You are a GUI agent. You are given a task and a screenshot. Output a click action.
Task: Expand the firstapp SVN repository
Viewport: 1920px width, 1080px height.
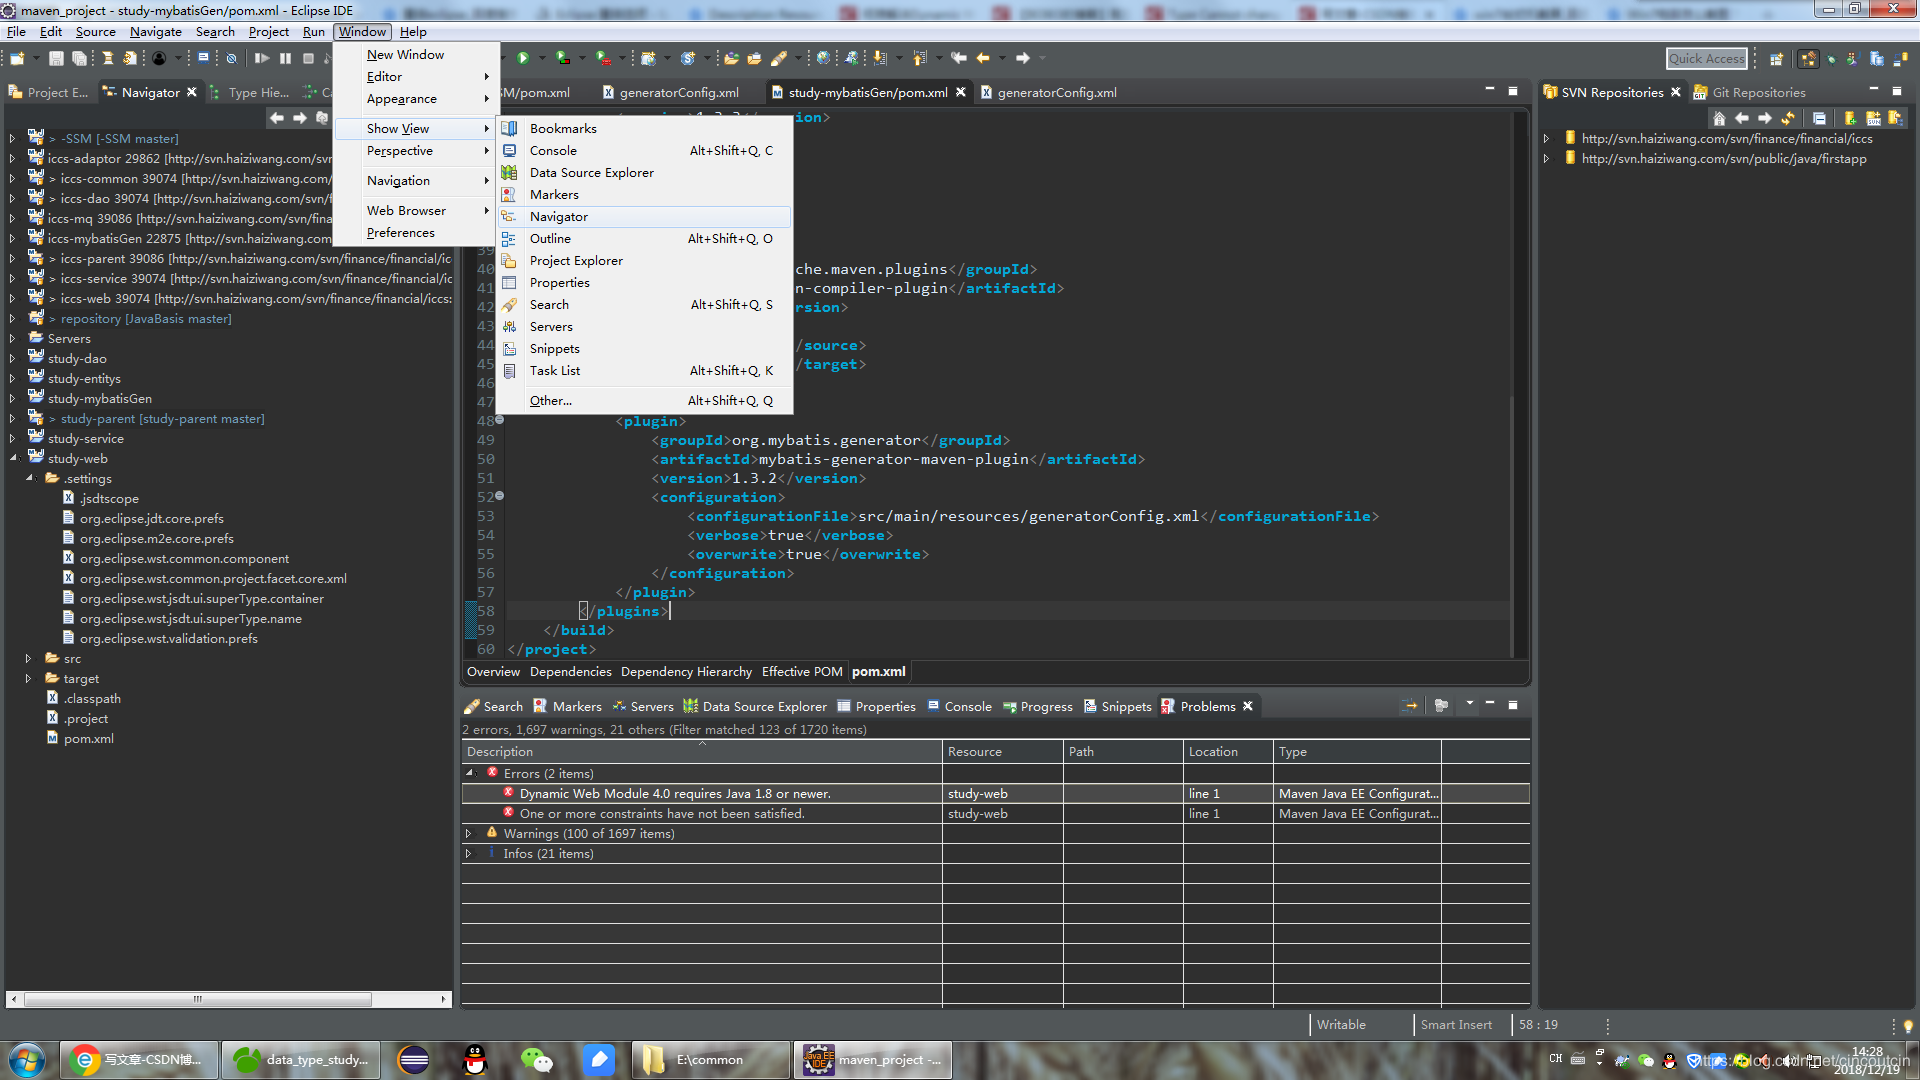click(1546, 159)
